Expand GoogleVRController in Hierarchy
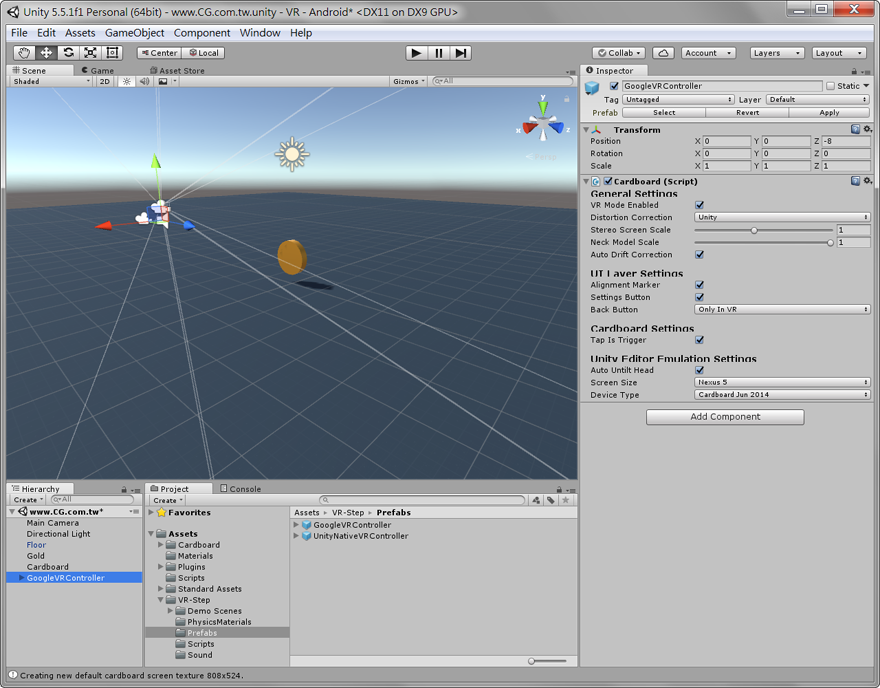Screen dimensions: 880x688 tap(21, 577)
